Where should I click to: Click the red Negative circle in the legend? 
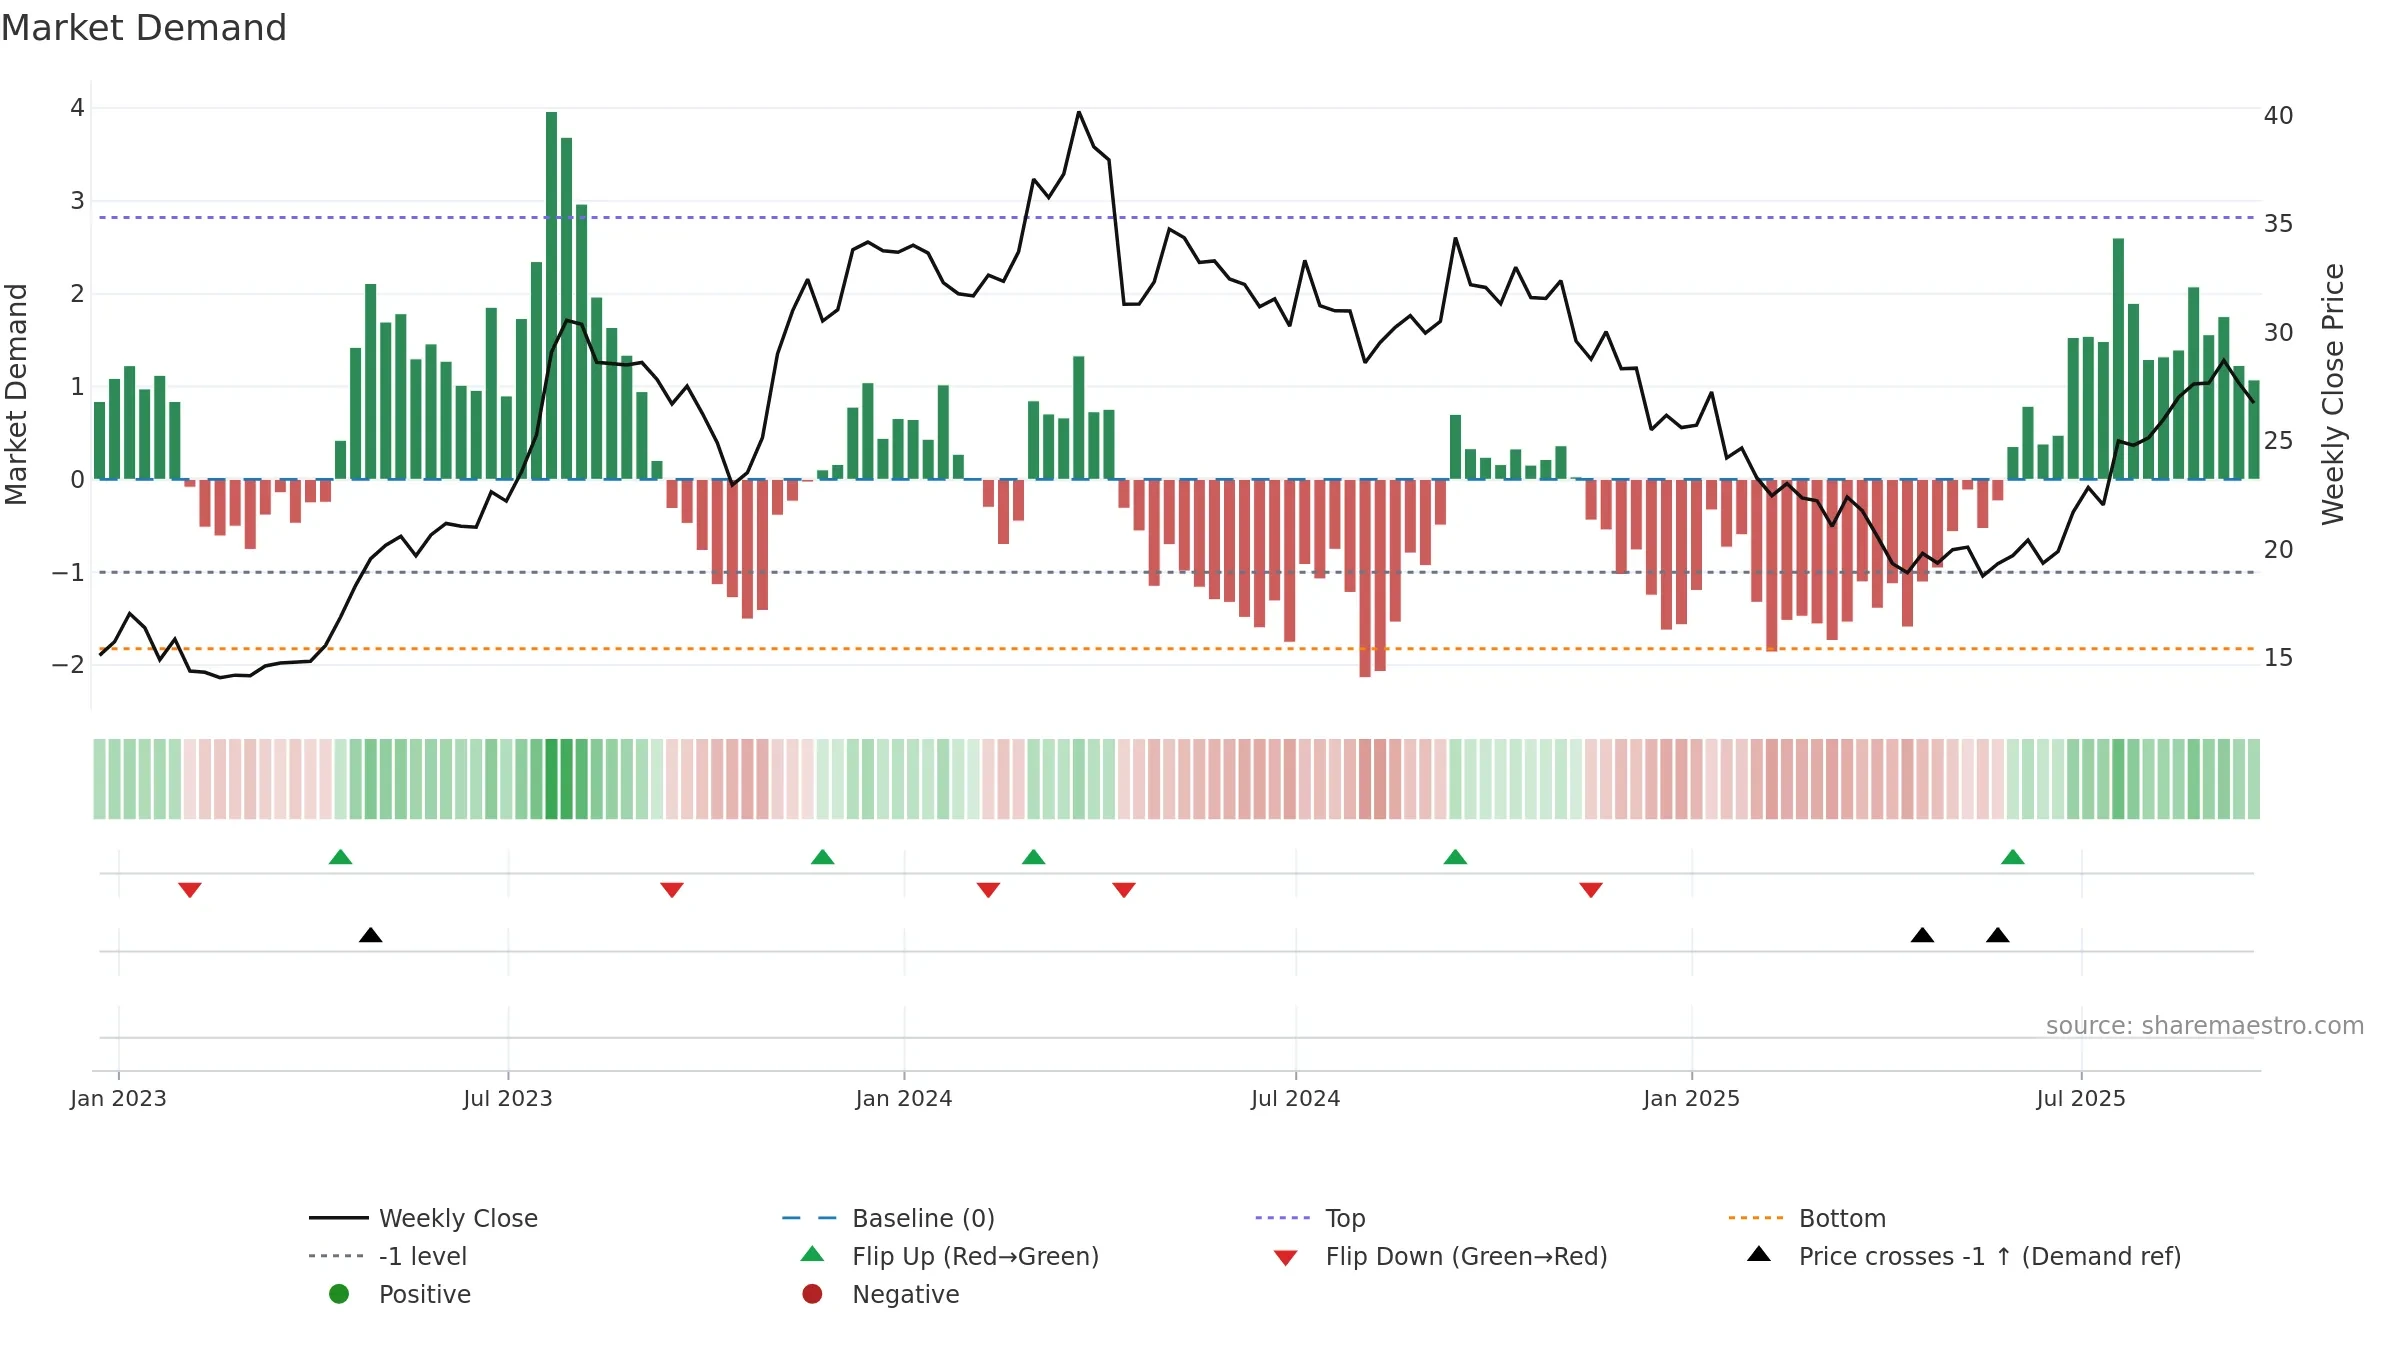812,1294
